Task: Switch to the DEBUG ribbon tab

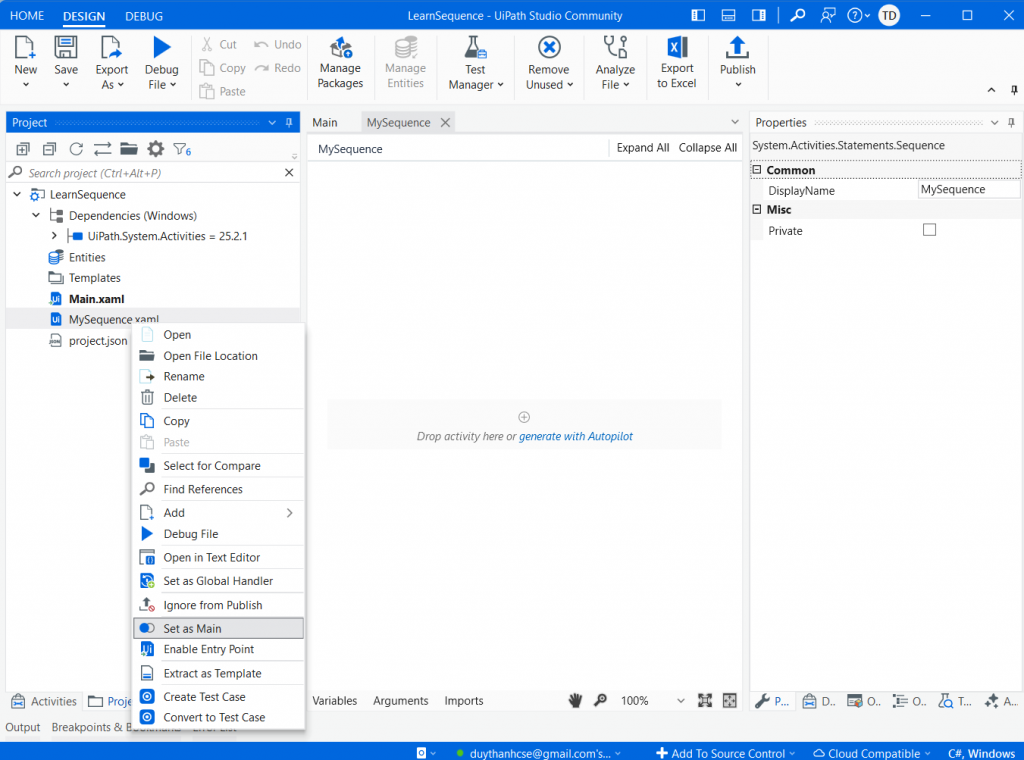Action: tap(144, 16)
